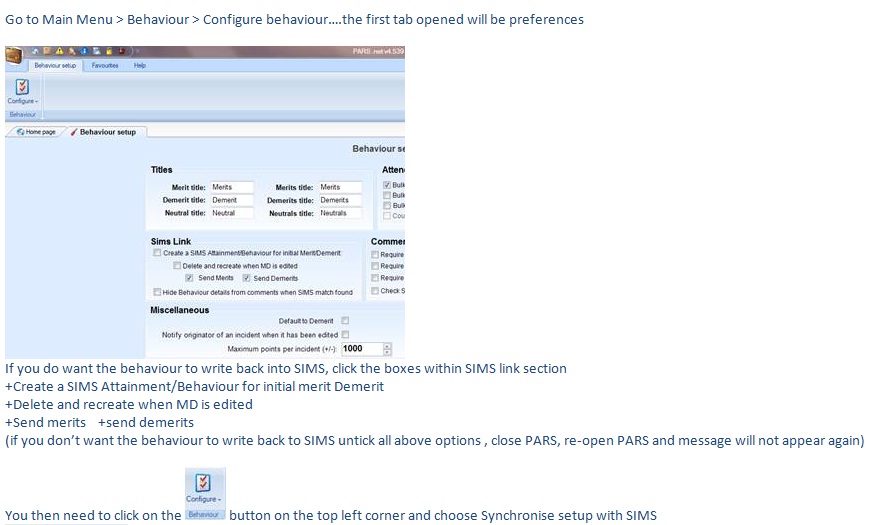Open the Help ribbon tab
870x525 pixels.
[140, 65]
